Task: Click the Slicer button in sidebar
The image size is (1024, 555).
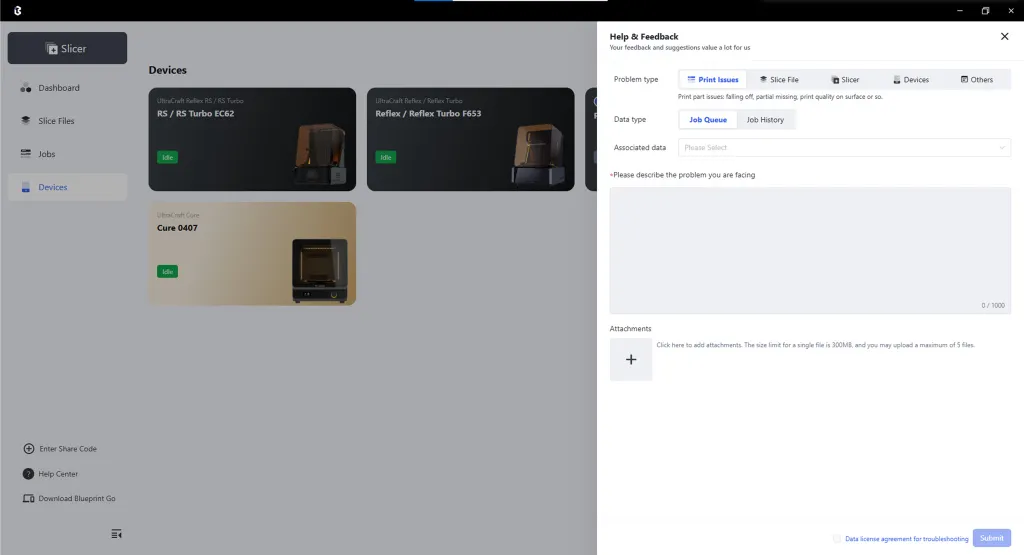Action: tap(67, 48)
